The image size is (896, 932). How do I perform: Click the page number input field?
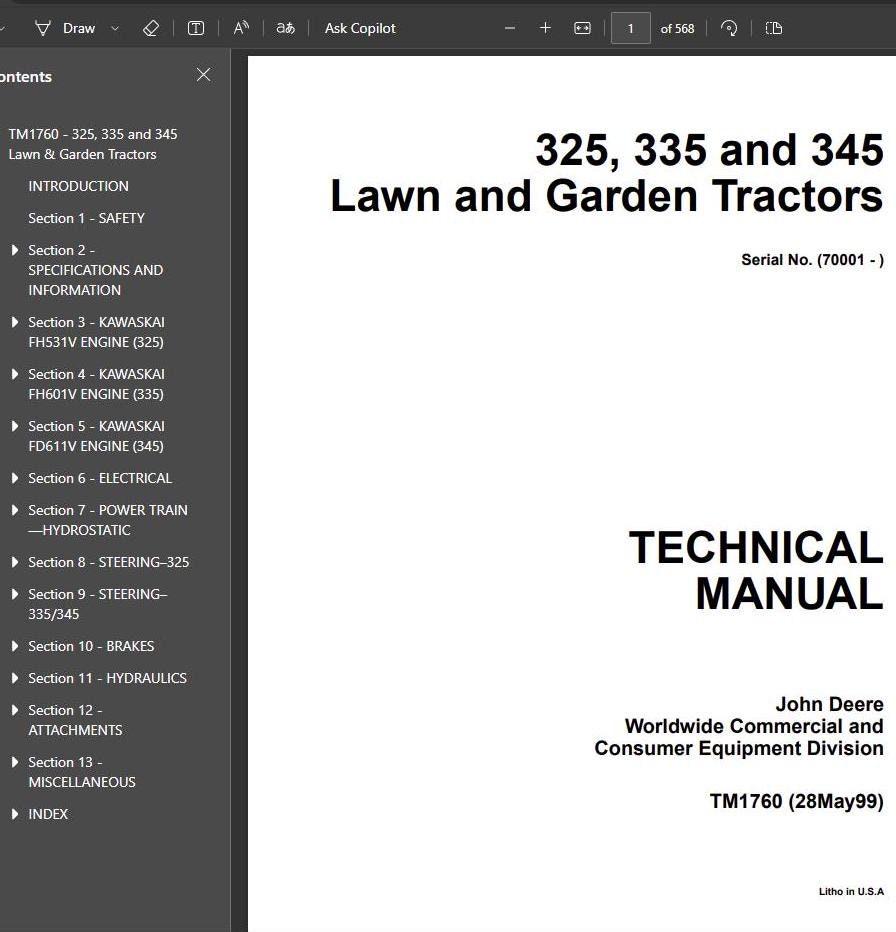(630, 28)
